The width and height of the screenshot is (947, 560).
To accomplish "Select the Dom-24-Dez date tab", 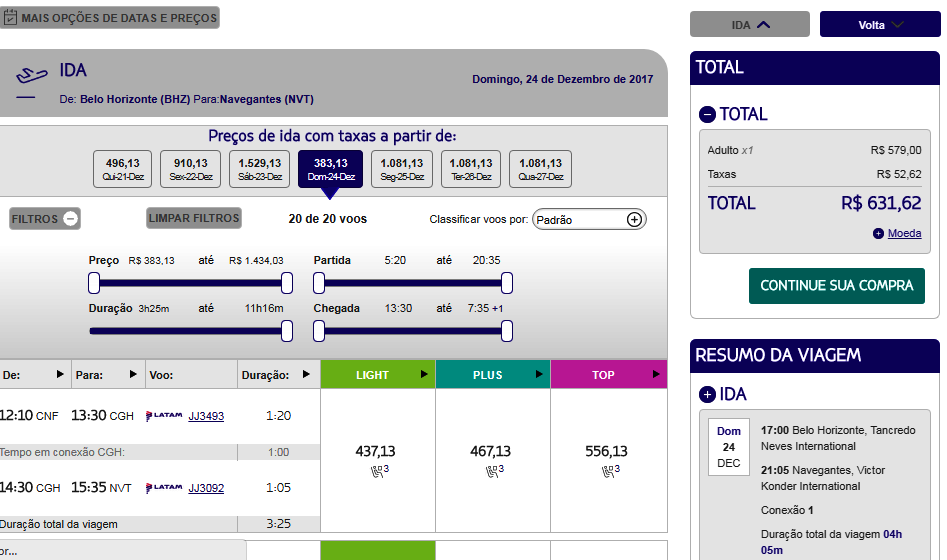I will click(x=330, y=169).
